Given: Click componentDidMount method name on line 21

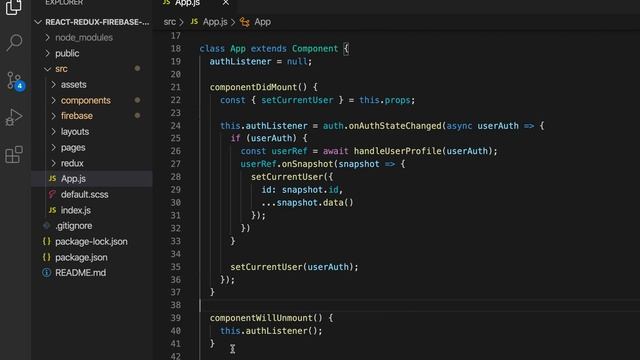Looking at the screenshot, I should pos(253,87).
